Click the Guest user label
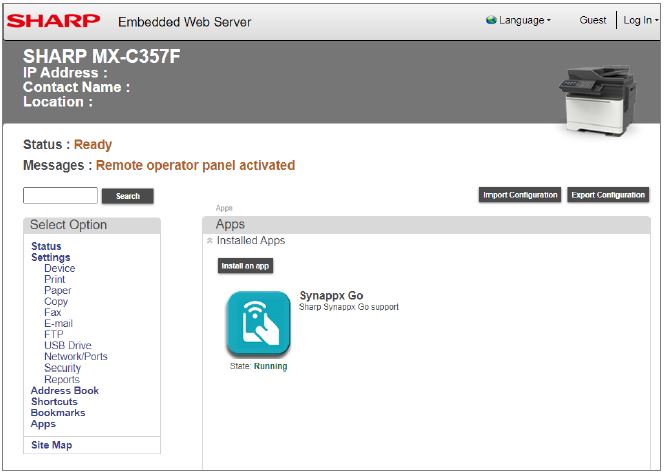This screenshot has width=666, height=475. coord(593,20)
